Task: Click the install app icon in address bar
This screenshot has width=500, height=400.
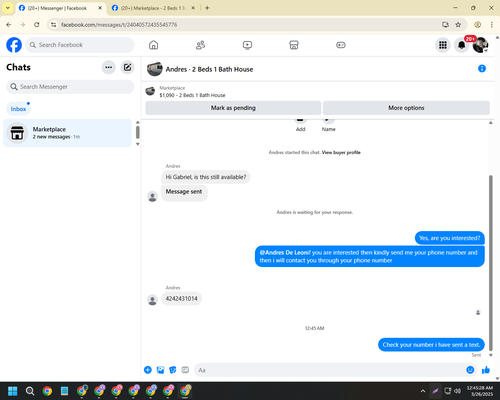Action: pyautogui.click(x=445, y=25)
